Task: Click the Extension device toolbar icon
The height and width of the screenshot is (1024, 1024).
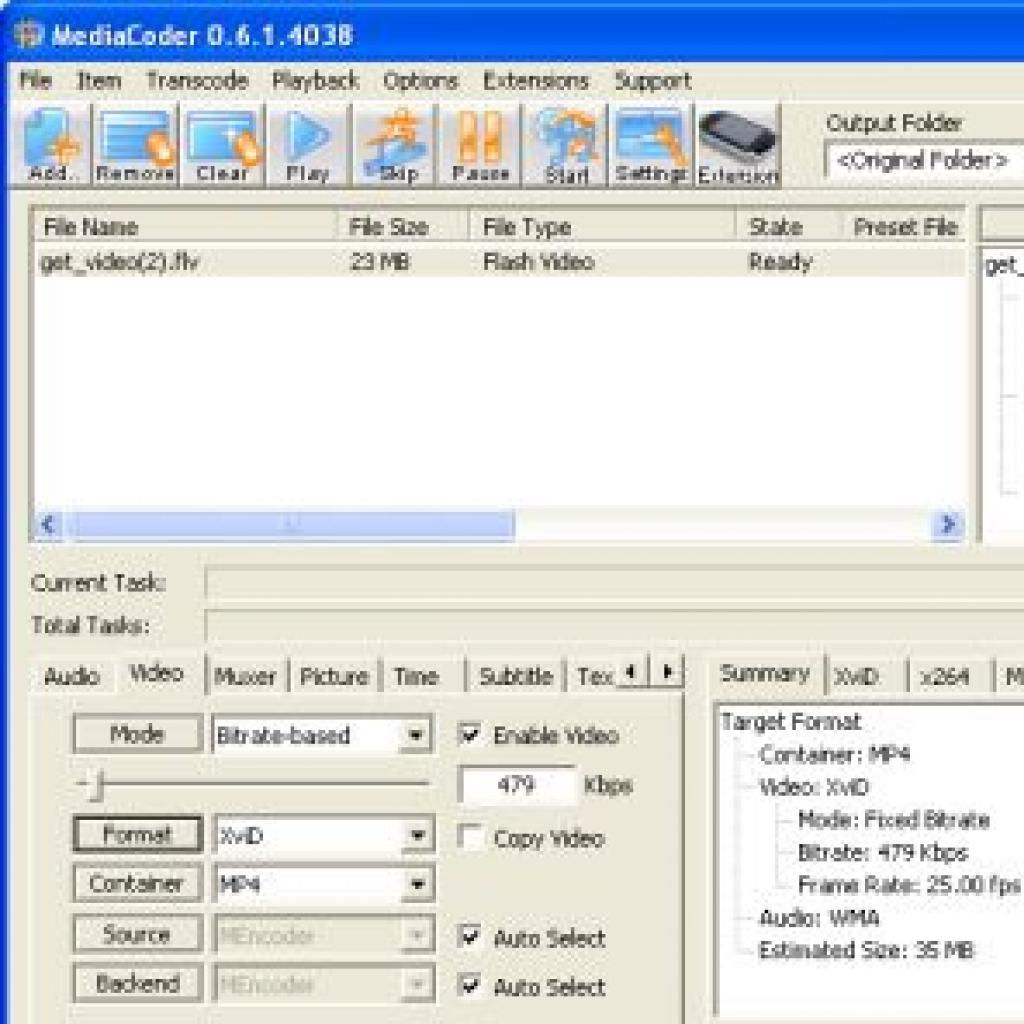Action: coord(738,146)
